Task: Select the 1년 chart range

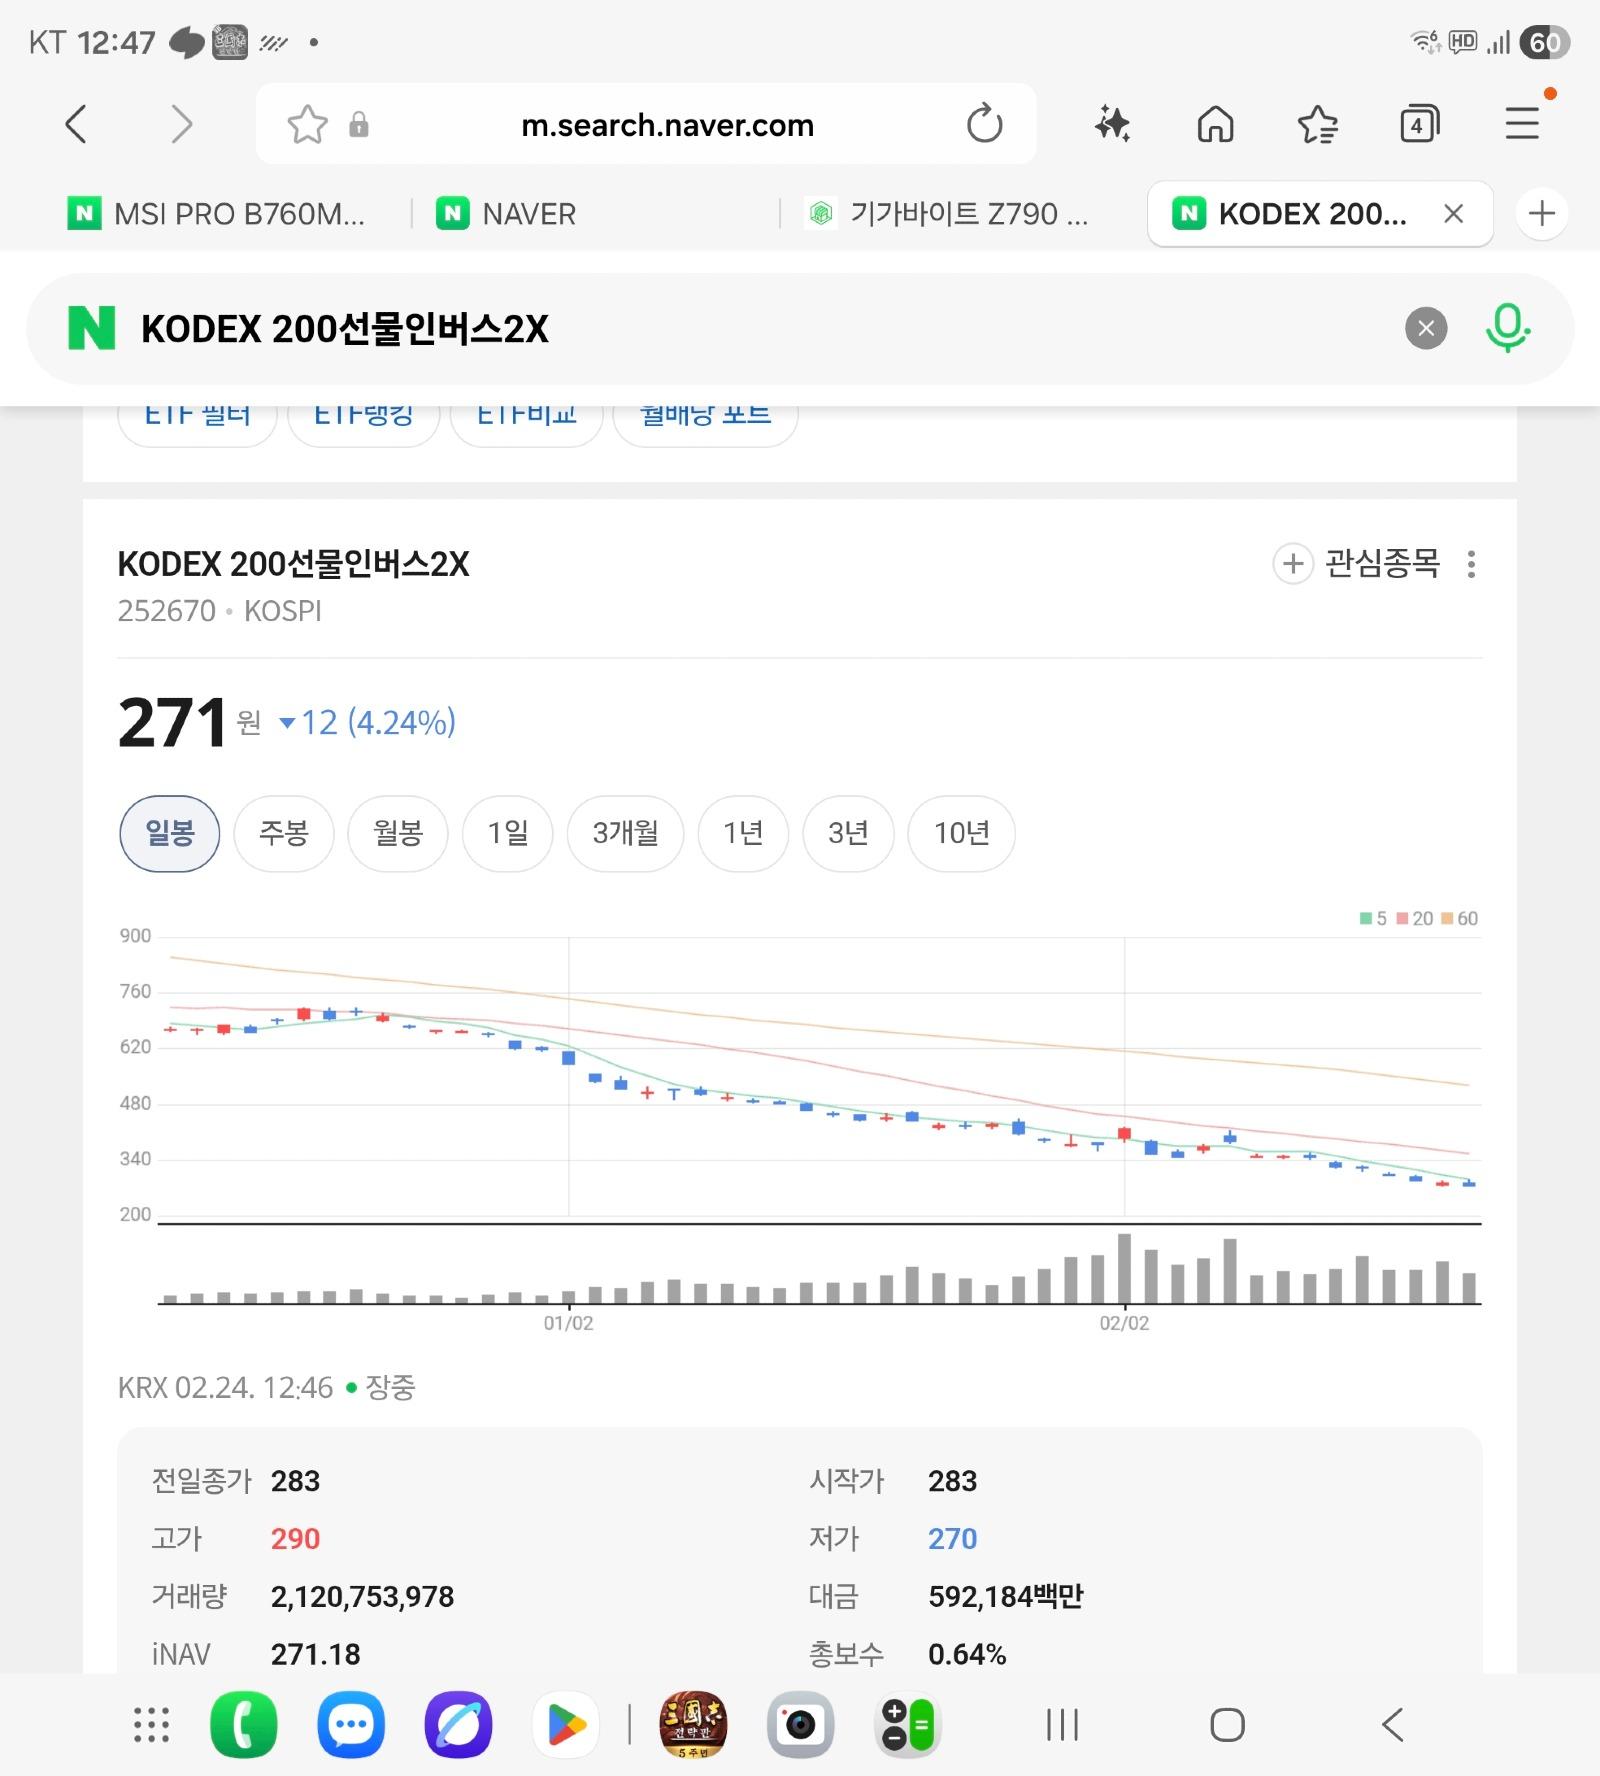Action: [743, 833]
